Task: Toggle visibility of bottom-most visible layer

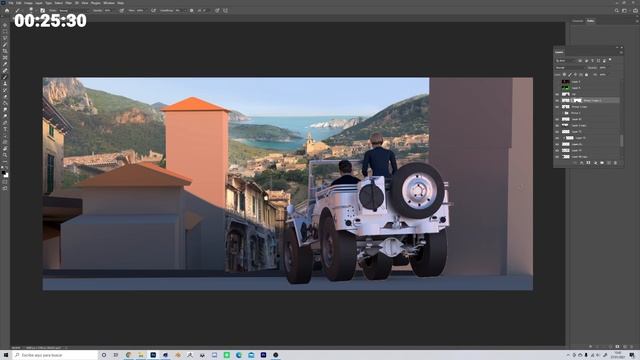Action: 557,157
